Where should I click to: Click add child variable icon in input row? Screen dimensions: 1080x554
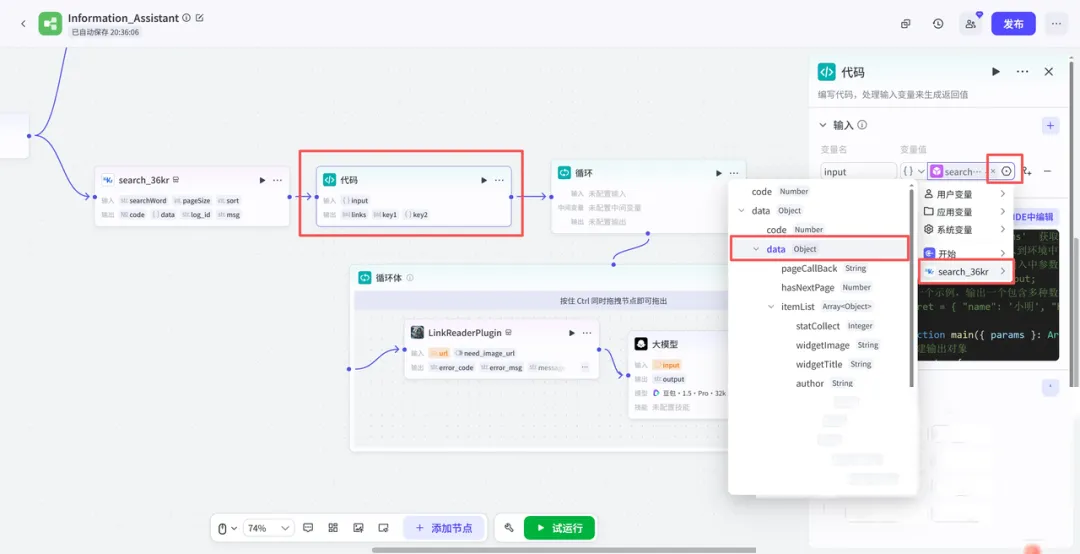[1028, 172]
